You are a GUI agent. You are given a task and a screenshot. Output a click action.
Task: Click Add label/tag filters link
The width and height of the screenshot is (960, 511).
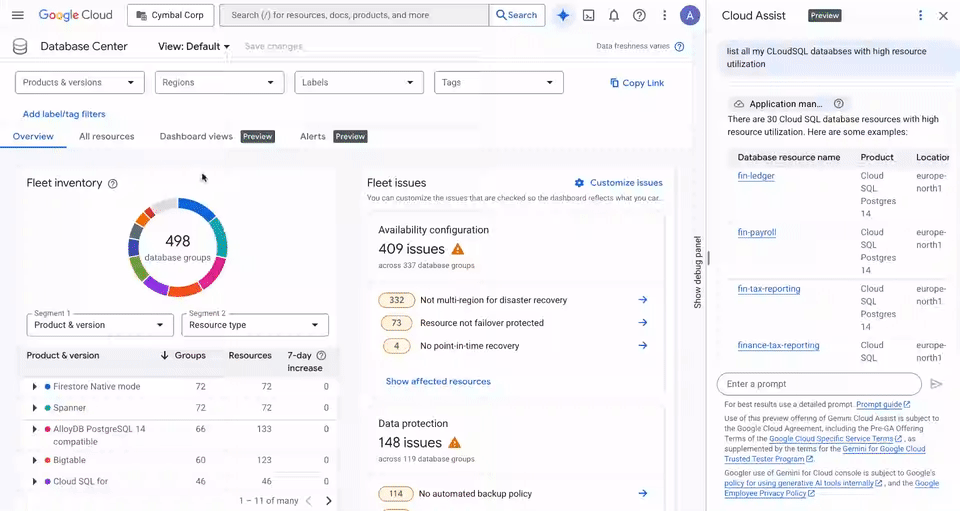[64, 114]
